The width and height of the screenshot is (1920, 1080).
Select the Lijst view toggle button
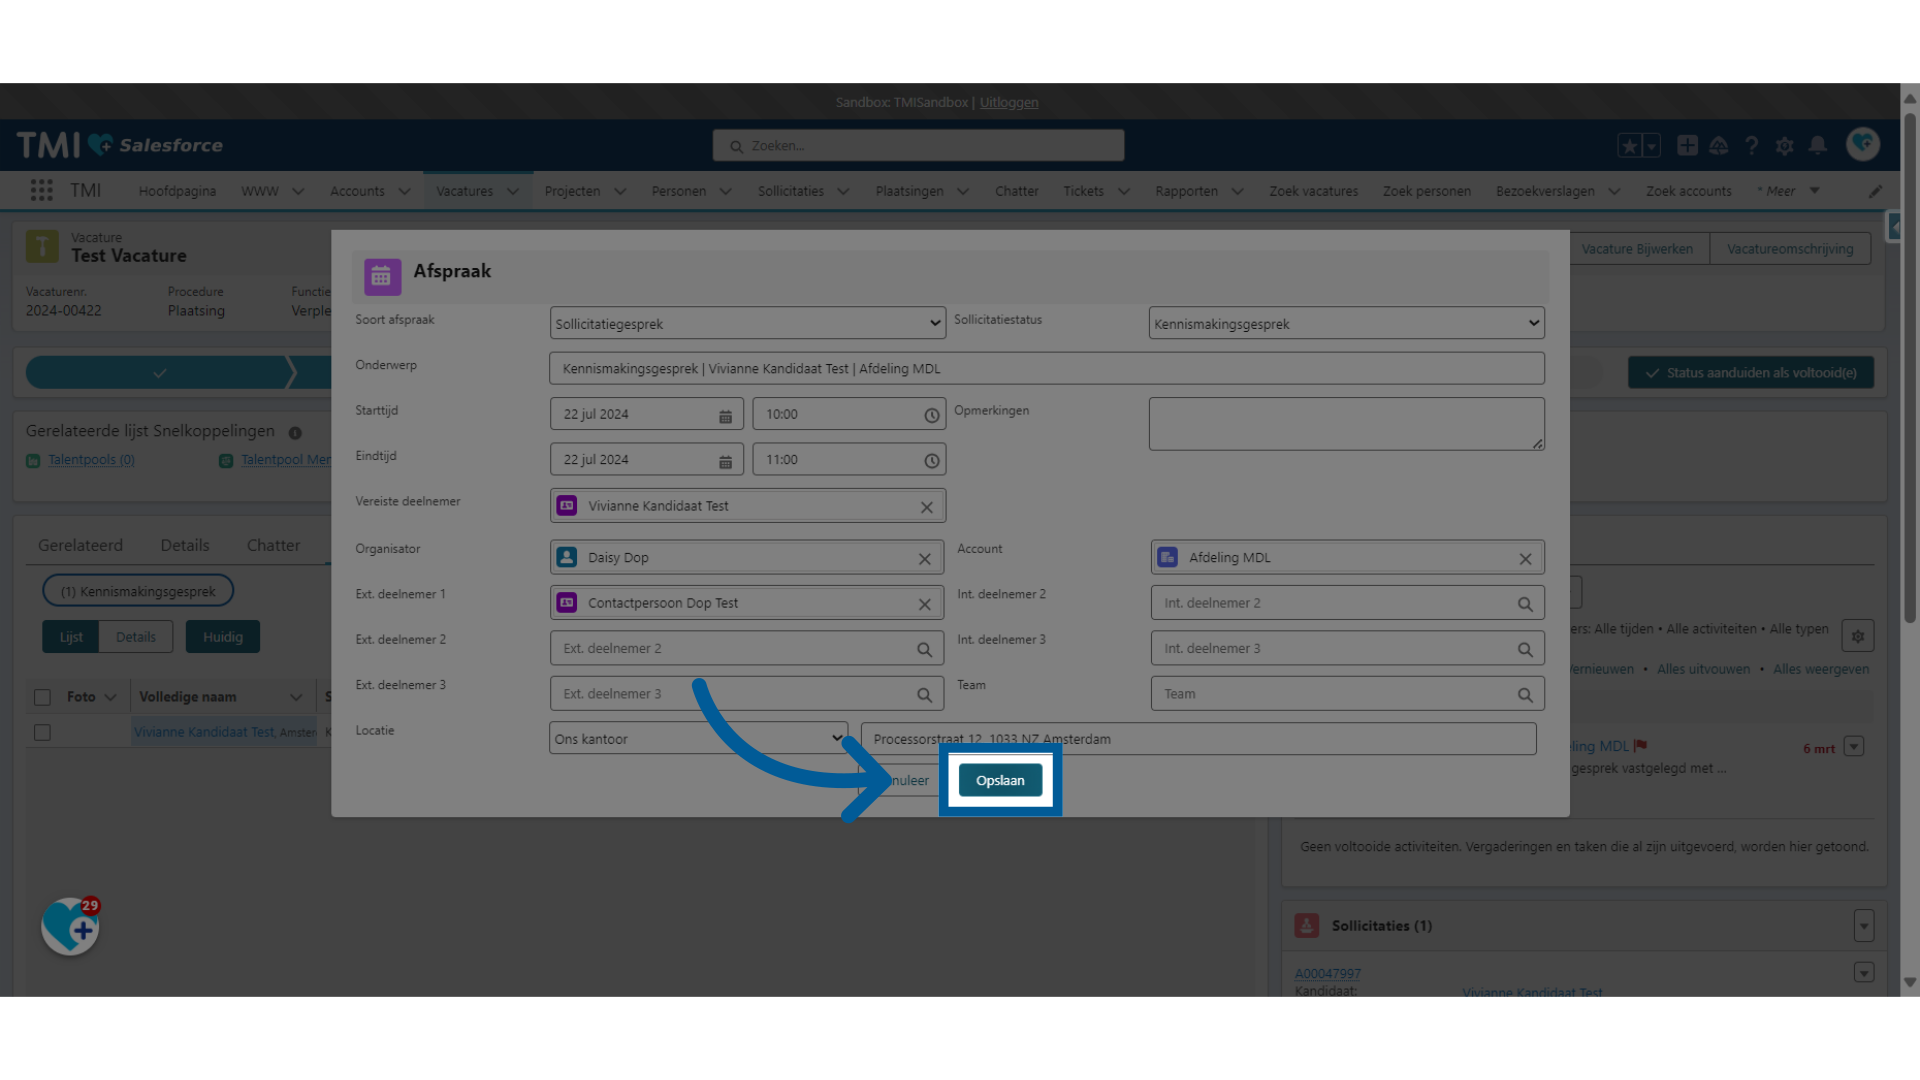(x=71, y=637)
